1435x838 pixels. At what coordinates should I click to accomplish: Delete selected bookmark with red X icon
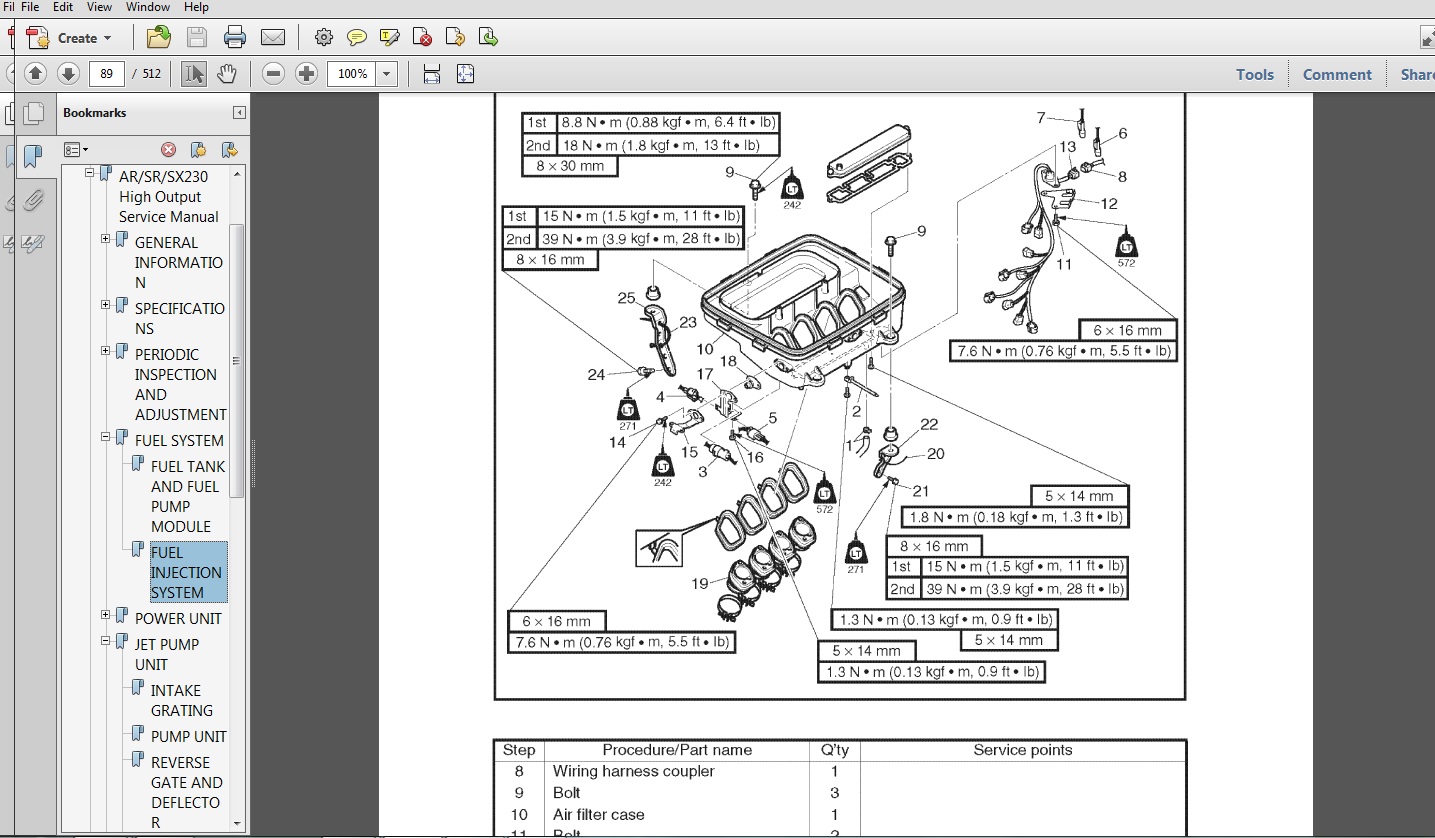pos(168,150)
